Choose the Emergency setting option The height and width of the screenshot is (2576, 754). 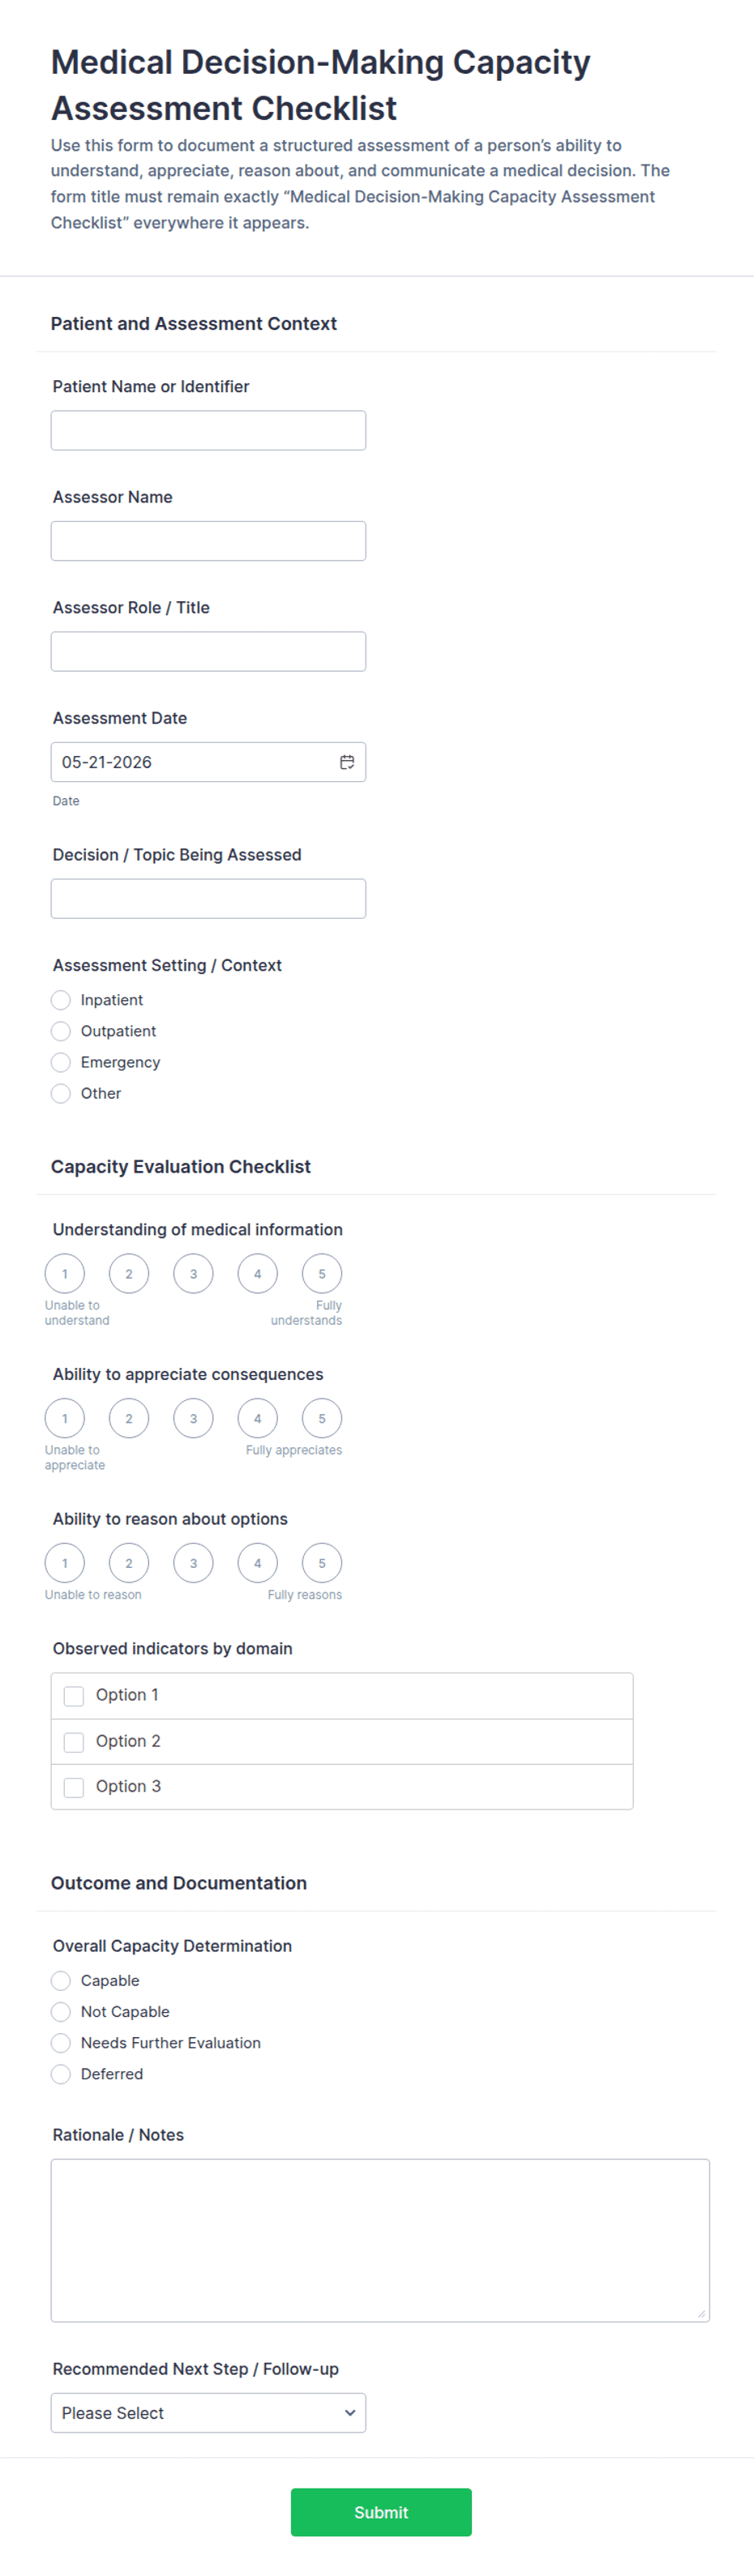pyautogui.click(x=61, y=1062)
